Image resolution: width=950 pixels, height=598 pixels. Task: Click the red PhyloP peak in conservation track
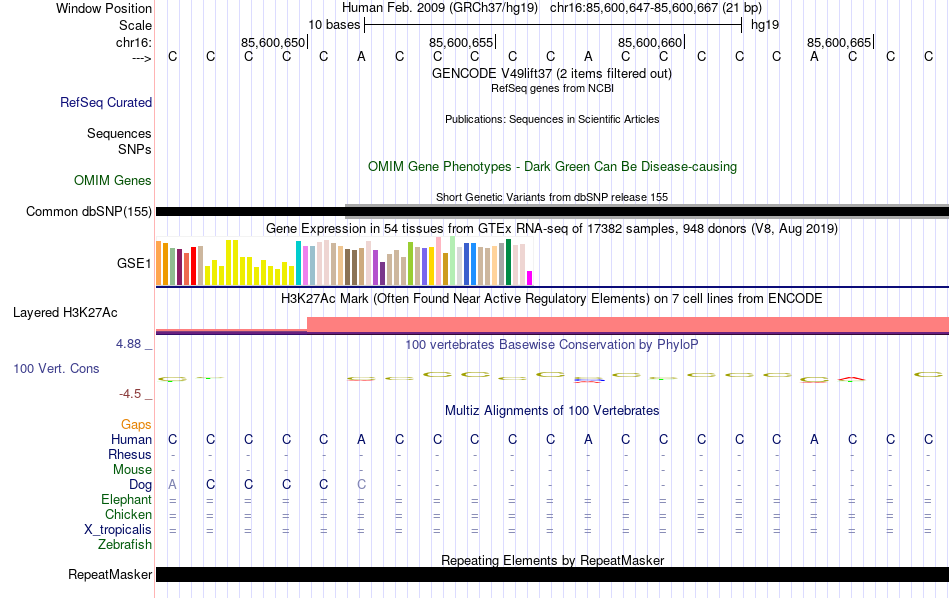pos(852,379)
